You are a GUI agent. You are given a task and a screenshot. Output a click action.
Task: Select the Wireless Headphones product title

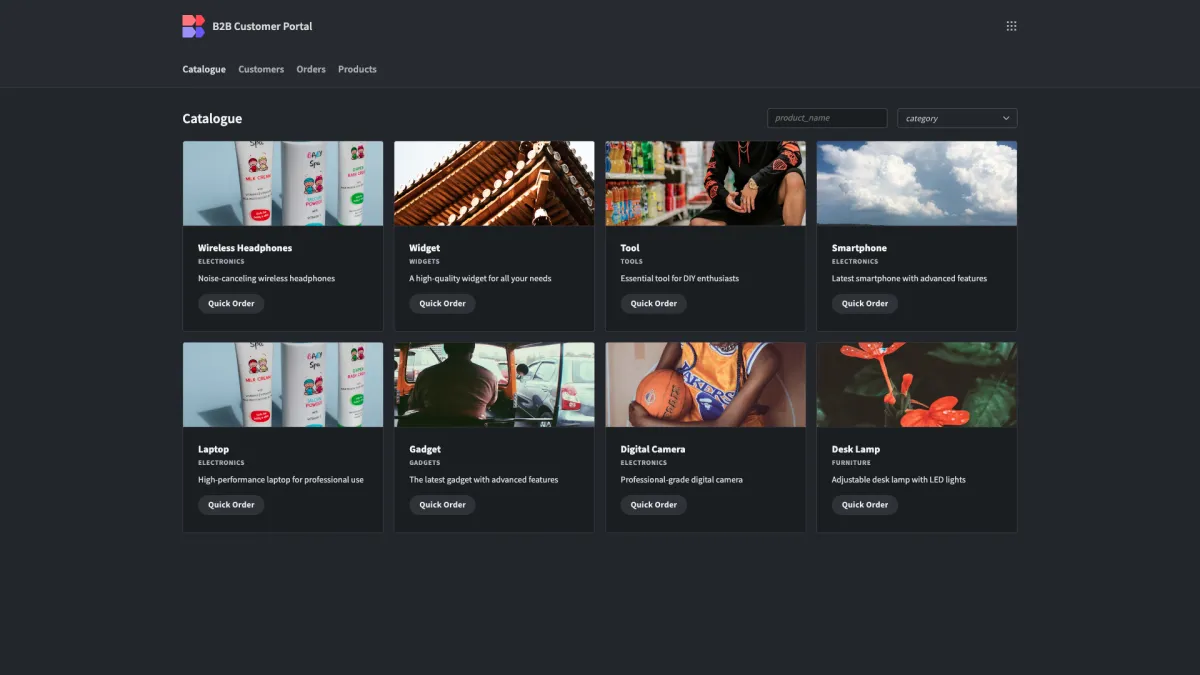click(x=245, y=248)
